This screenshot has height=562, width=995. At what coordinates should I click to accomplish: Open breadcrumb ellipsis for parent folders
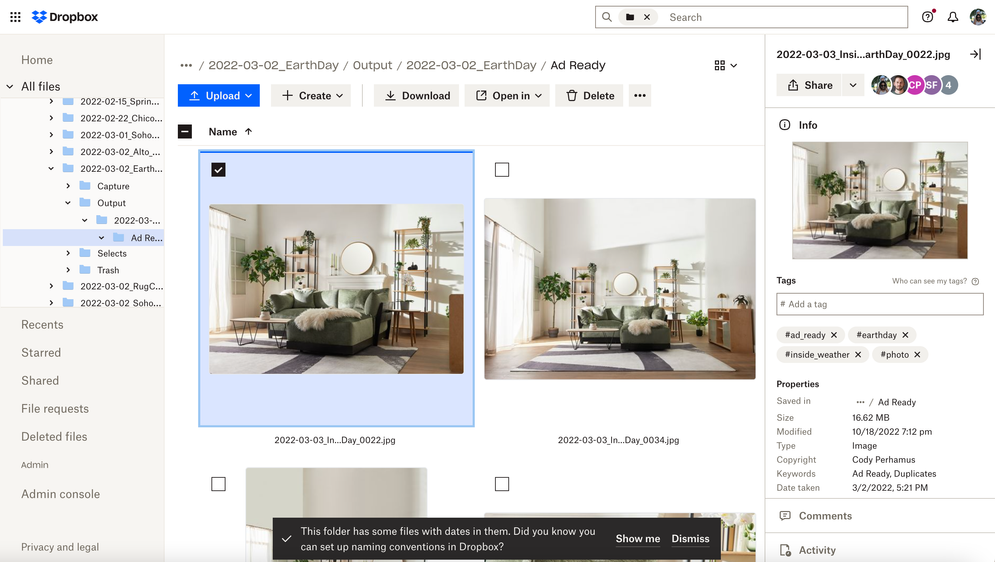coord(186,65)
